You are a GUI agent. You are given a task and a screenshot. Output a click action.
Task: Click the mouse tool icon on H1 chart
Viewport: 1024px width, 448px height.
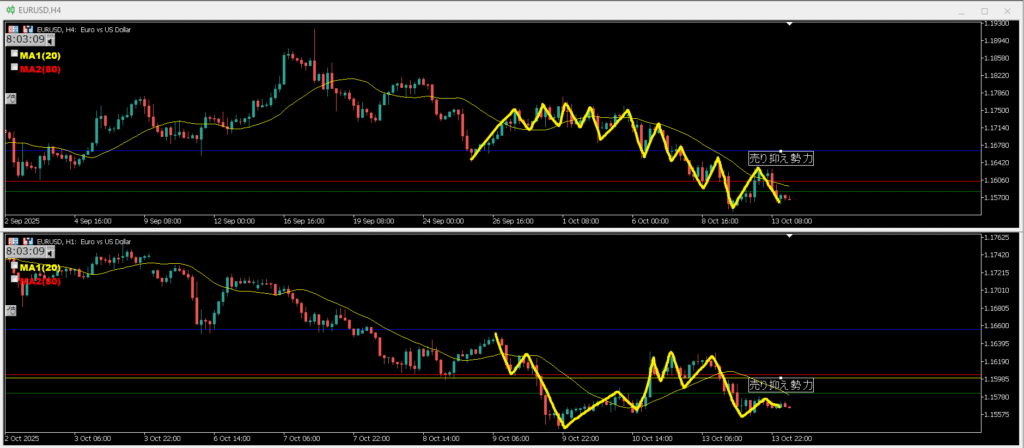[10, 310]
